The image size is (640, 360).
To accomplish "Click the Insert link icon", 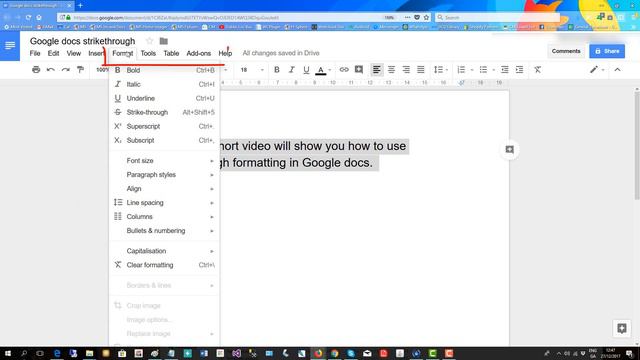I will [x=344, y=70].
